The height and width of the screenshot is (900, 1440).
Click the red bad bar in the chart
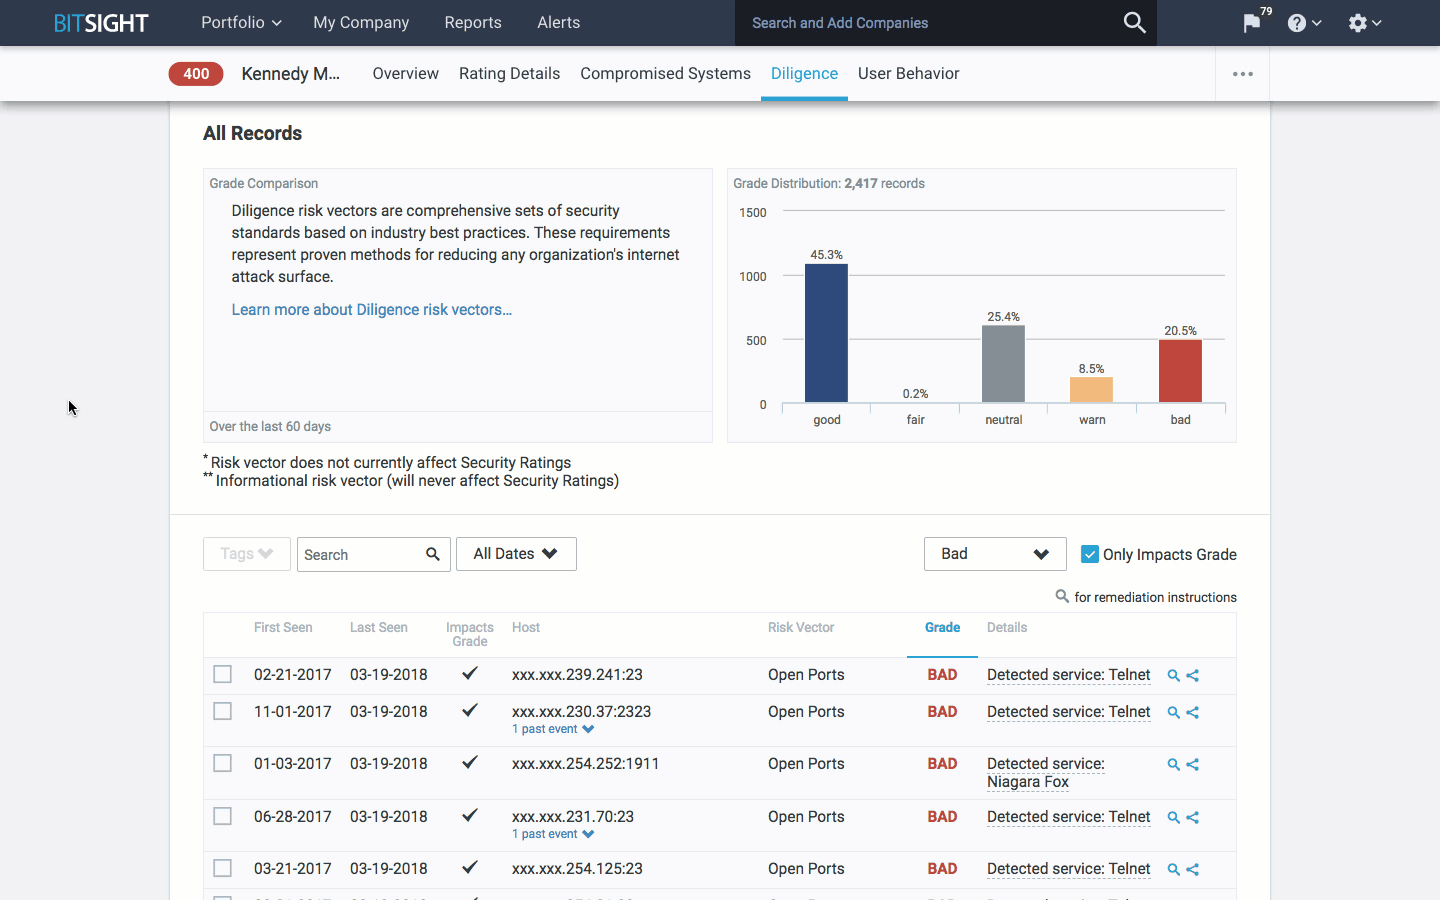(1180, 371)
